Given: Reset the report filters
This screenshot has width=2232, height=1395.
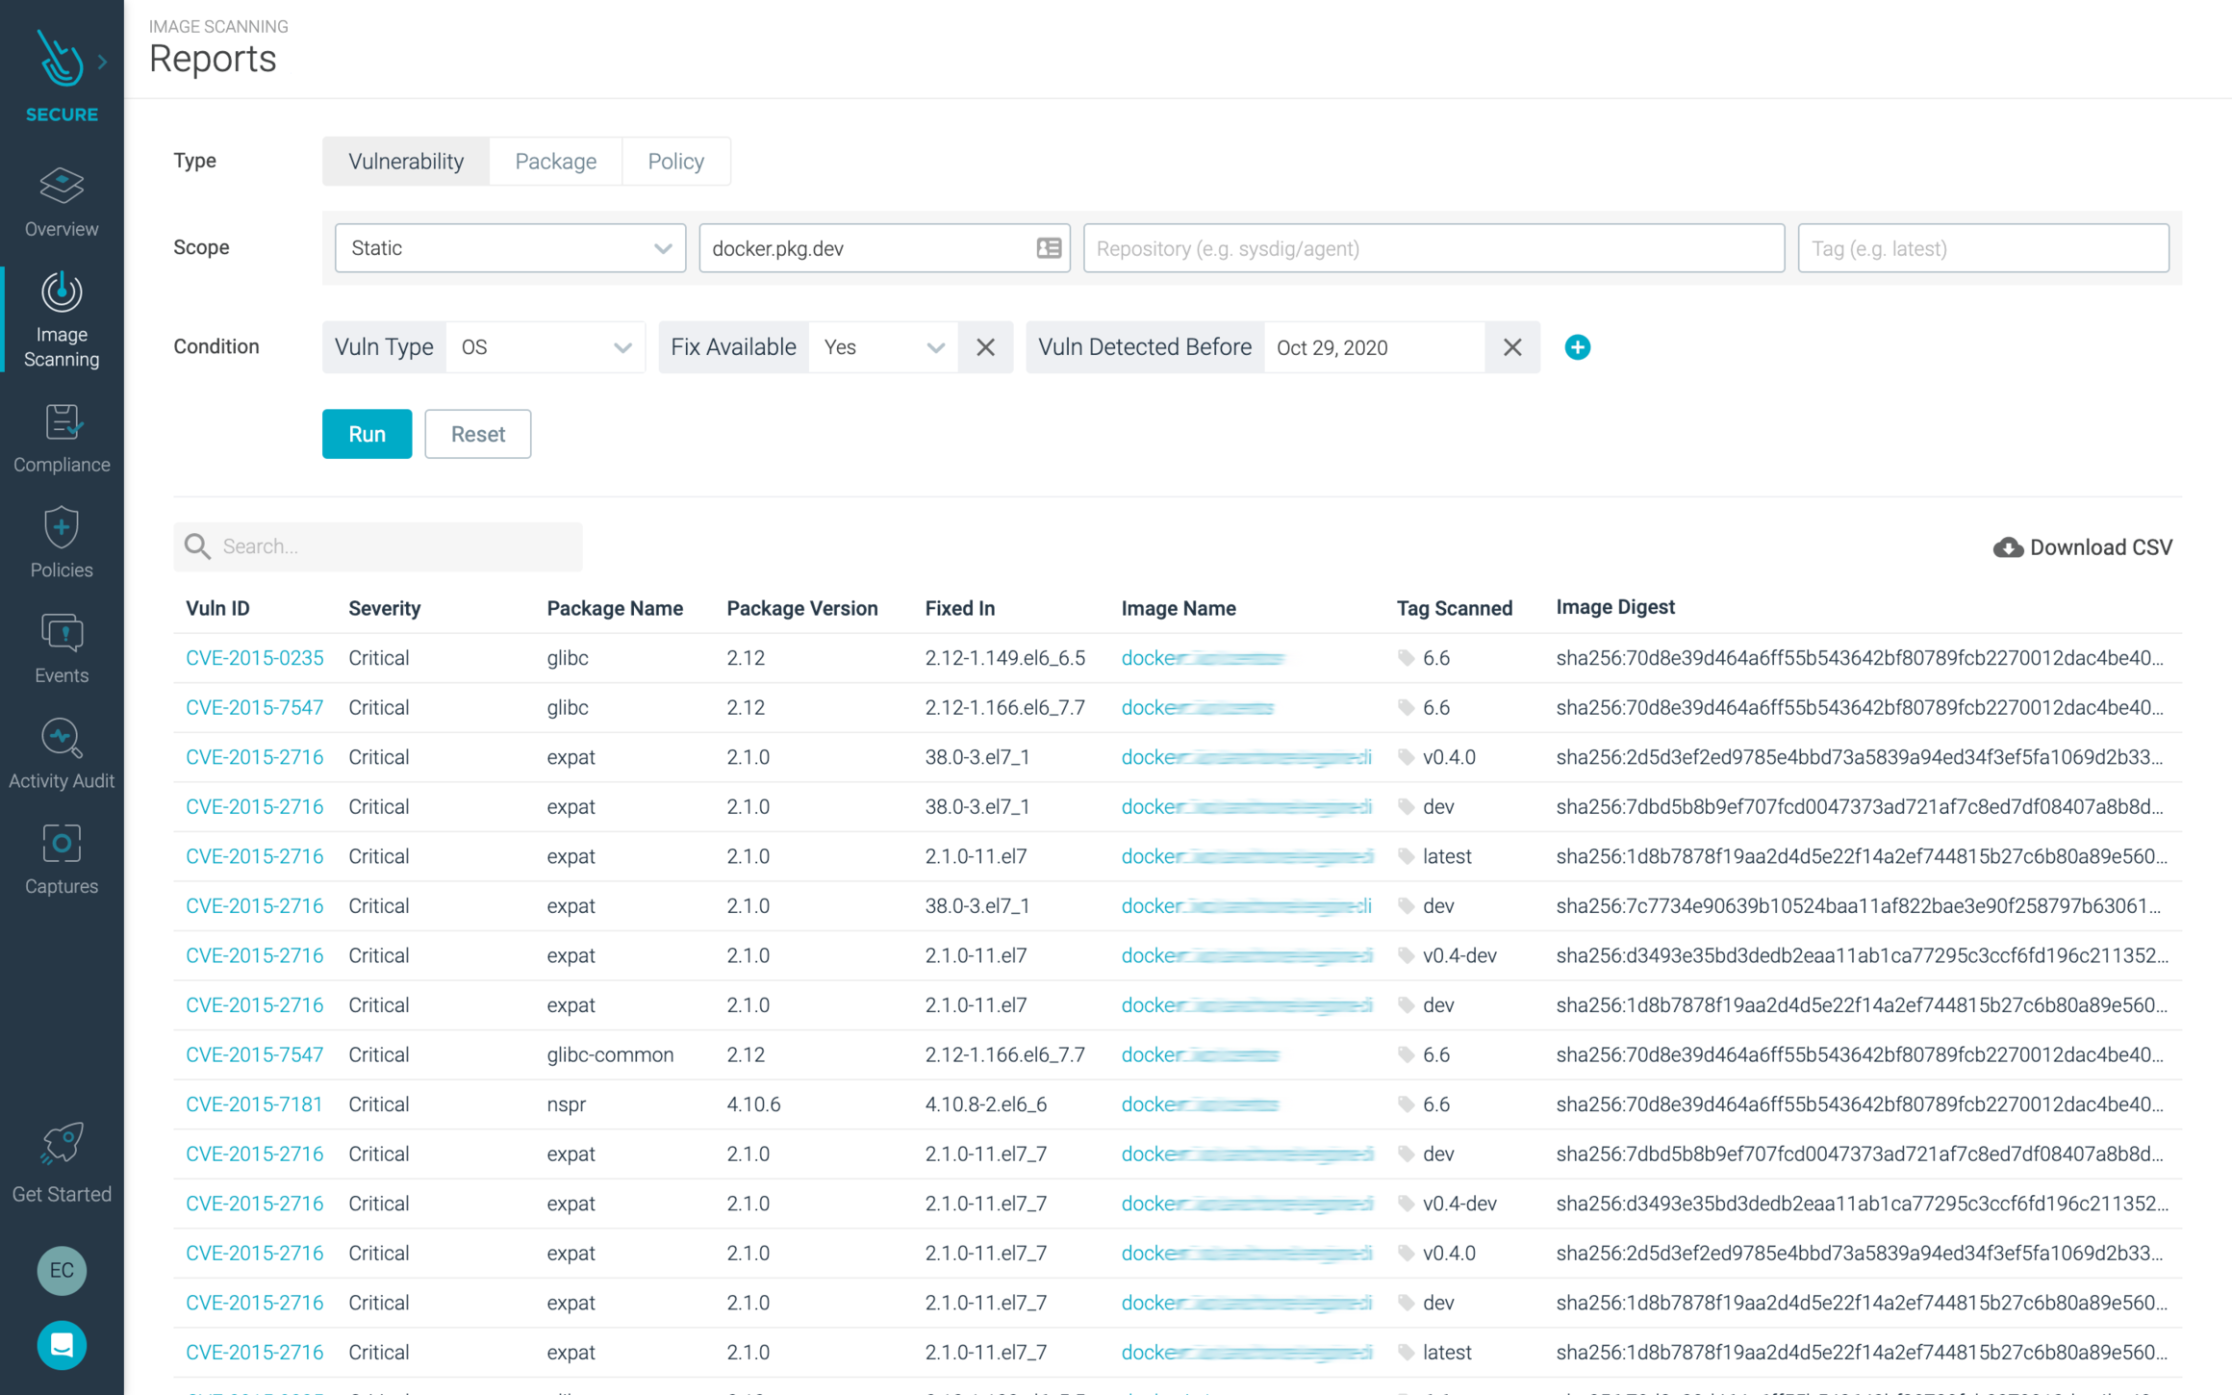Looking at the screenshot, I should pyautogui.click(x=478, y=434).
